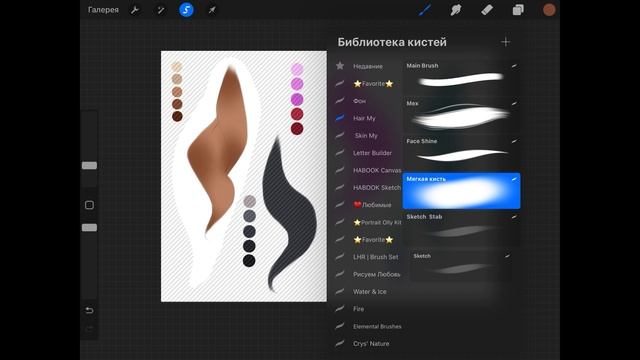The height and width of the screenshot is (360, 640).
Task: Pick the darkest brown canvas swatch
Action: coord(177,116)
